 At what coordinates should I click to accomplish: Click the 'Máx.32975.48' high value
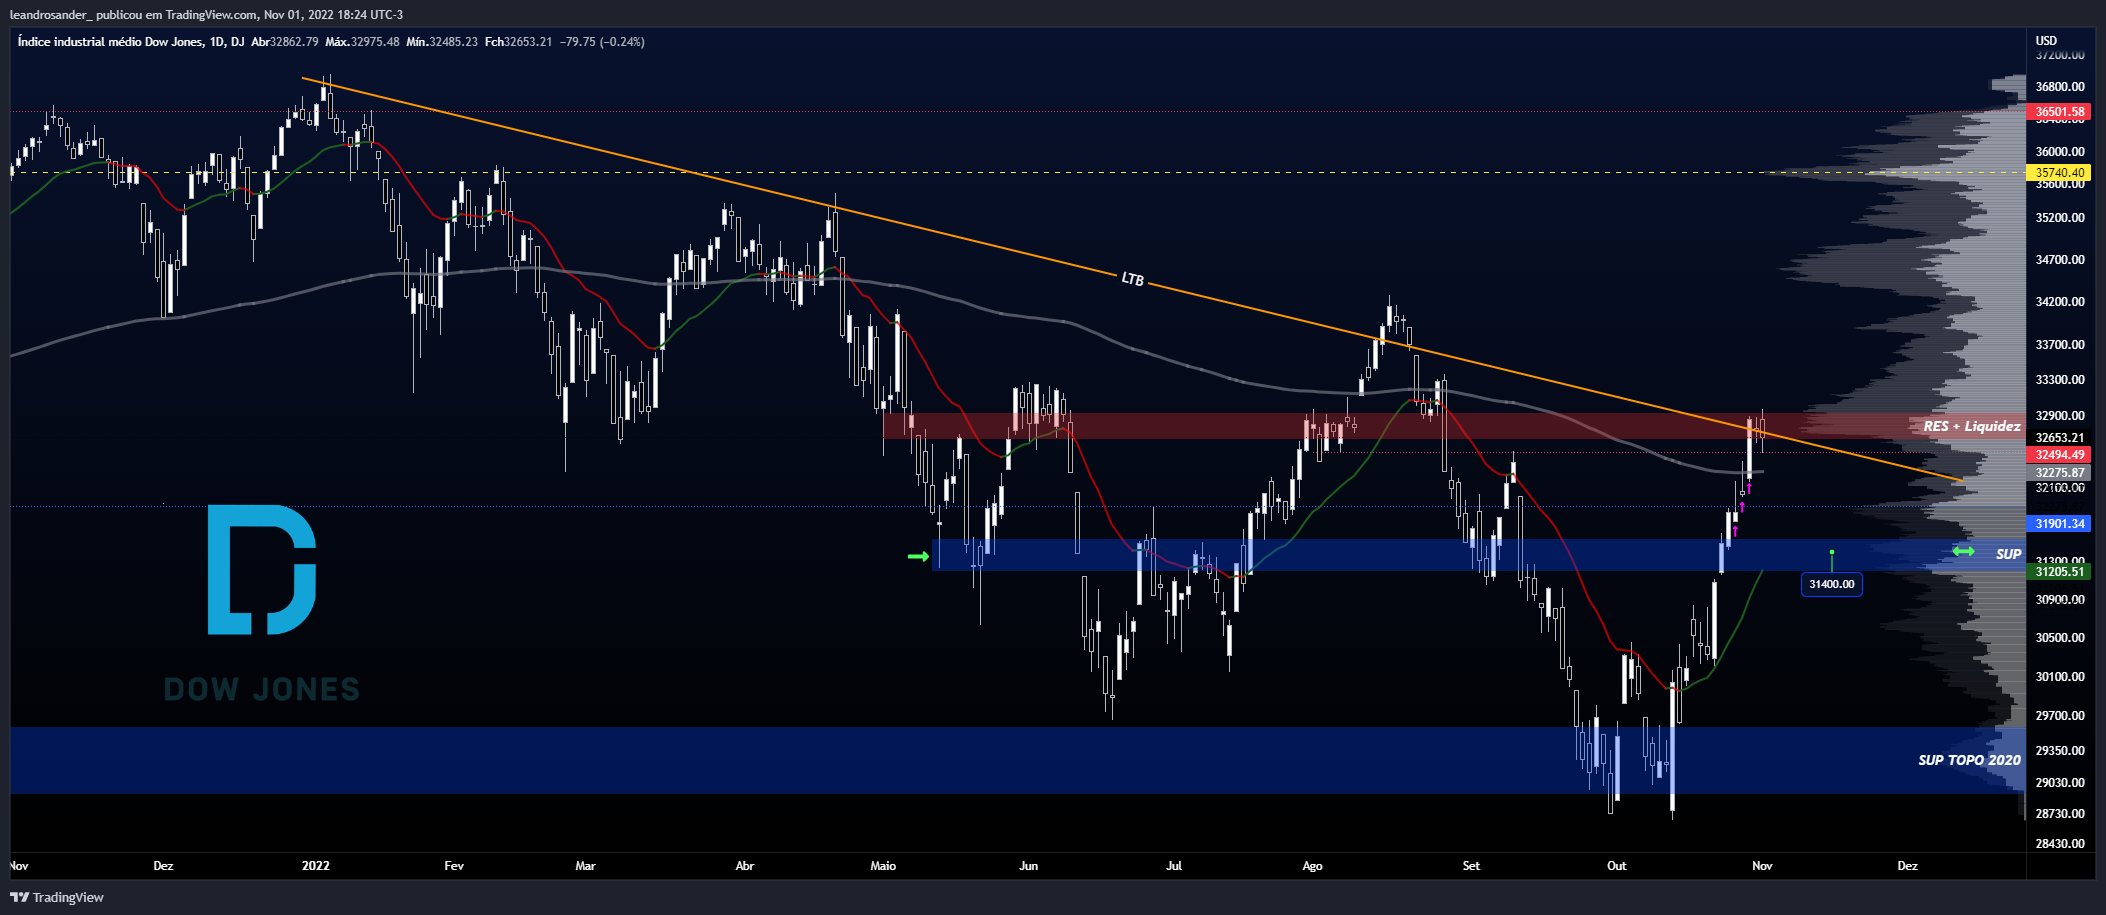[x=363, y=42]
